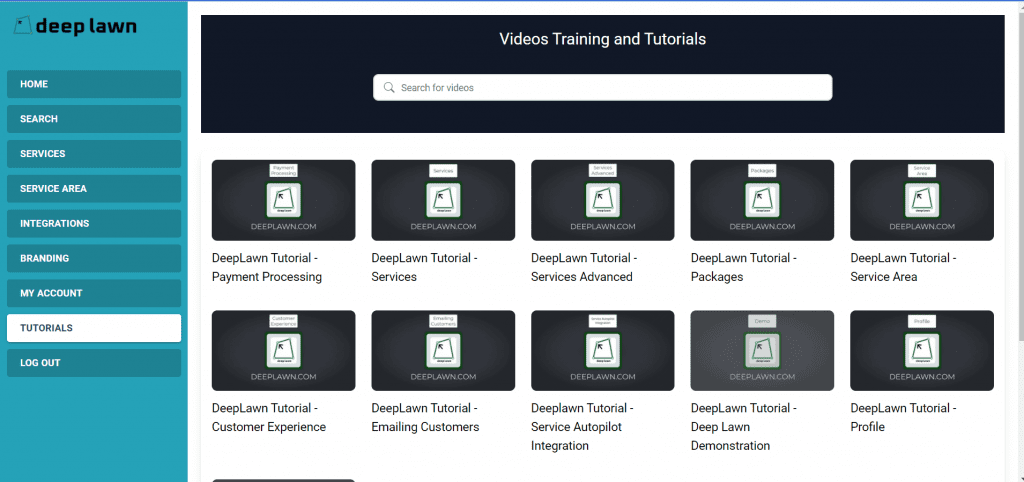Open the Service Autopilot Integration thumbnail
This screenshot has height=482, width=1024.
point(603,351)
